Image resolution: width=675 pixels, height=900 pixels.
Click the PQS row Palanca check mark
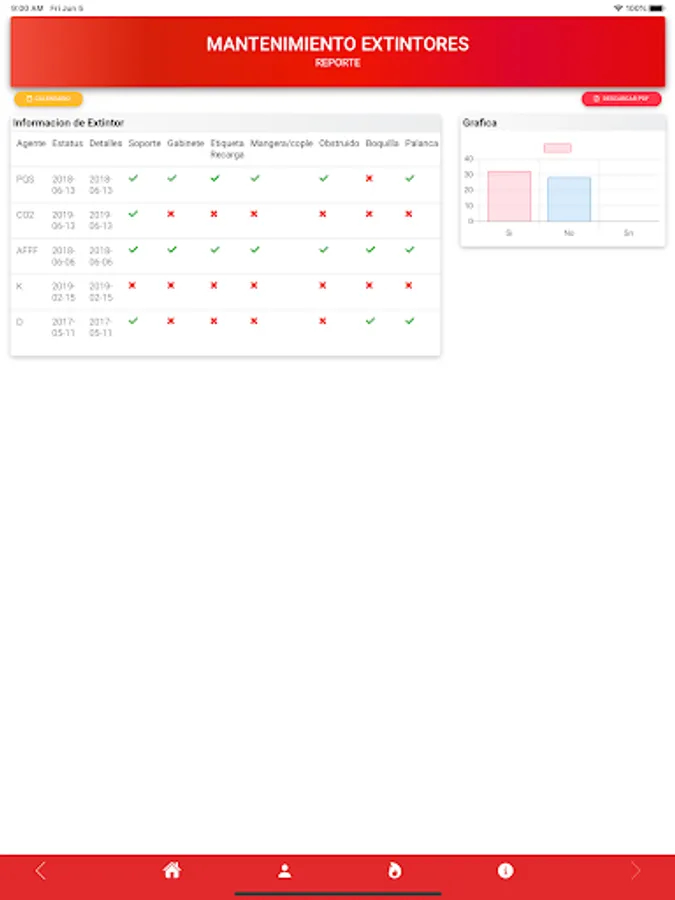(409, 179)
